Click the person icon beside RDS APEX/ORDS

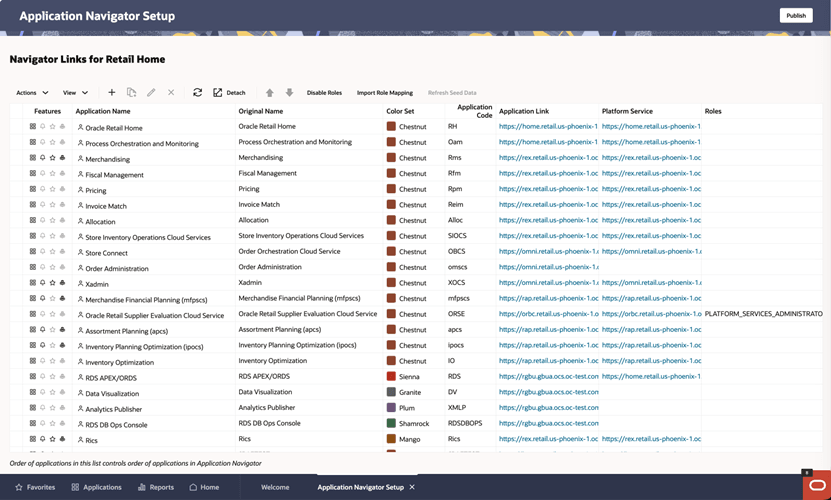81,378
